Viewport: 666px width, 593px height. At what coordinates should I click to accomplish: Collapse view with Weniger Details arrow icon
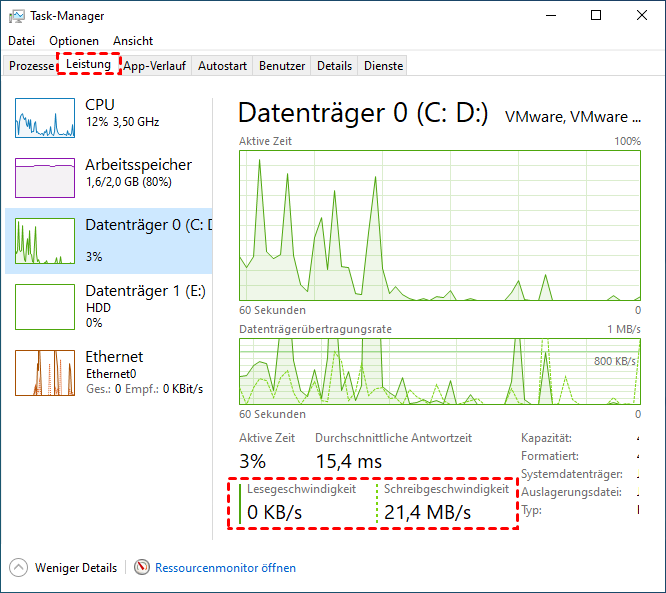pos(18,568)
